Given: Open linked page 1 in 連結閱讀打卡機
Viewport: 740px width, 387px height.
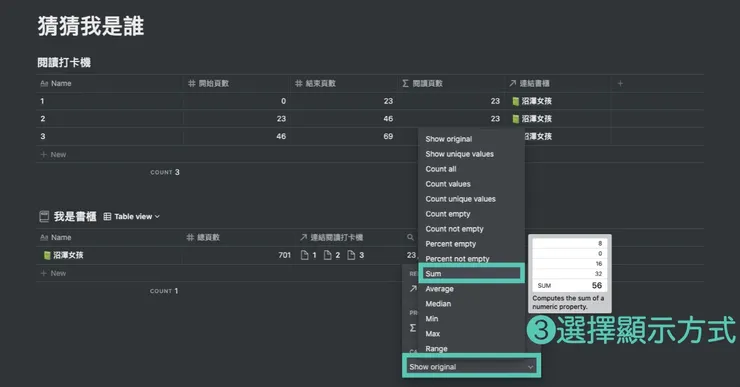Looking at the screenshot, I should coord(309,255).
